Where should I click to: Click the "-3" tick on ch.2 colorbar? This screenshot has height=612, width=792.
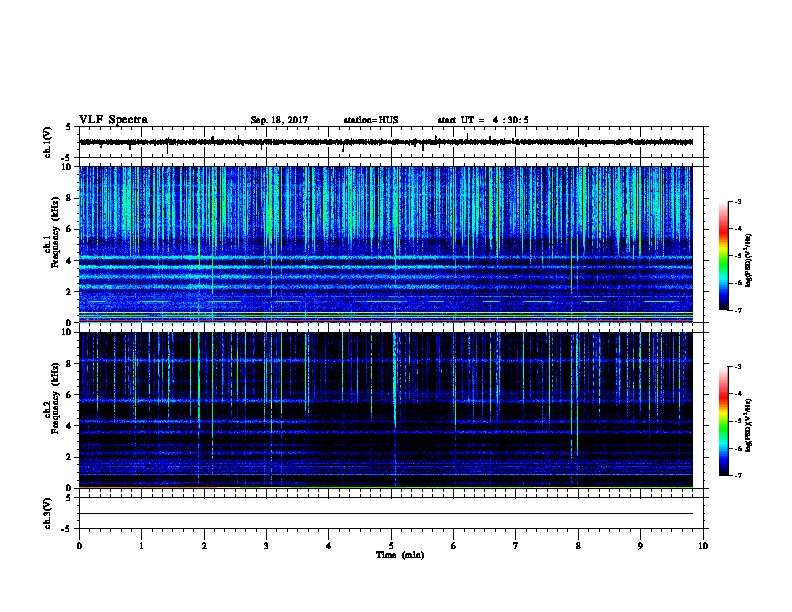pos(737,367)
